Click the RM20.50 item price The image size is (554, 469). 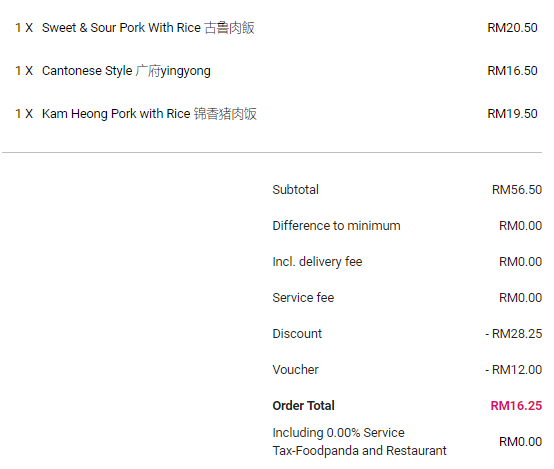click(x=512, y=28)
